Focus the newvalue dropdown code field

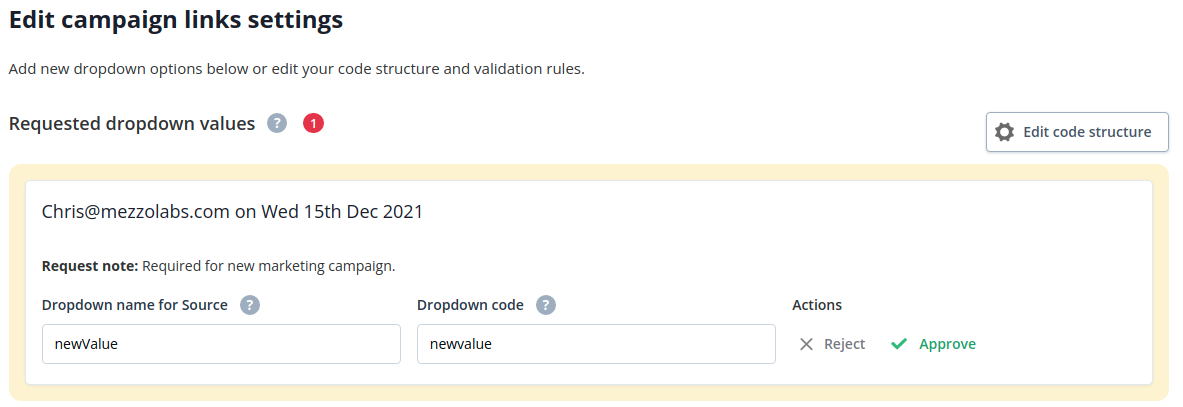click(x=596, y=344)
